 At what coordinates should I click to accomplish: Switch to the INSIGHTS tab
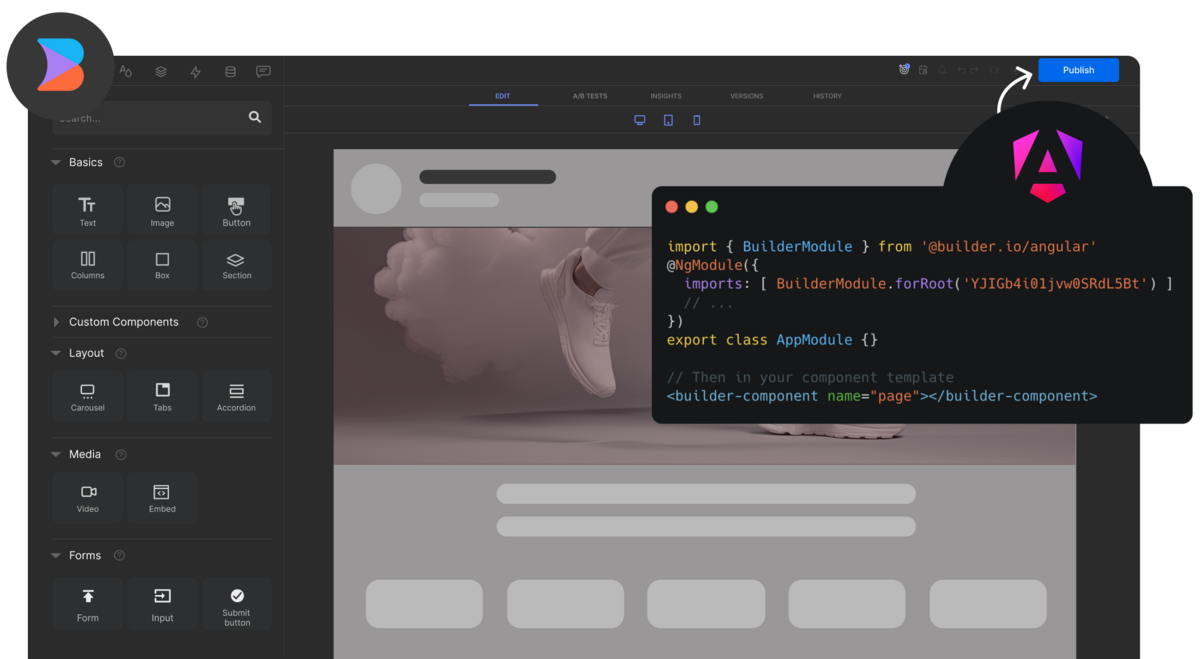point(666,96)
